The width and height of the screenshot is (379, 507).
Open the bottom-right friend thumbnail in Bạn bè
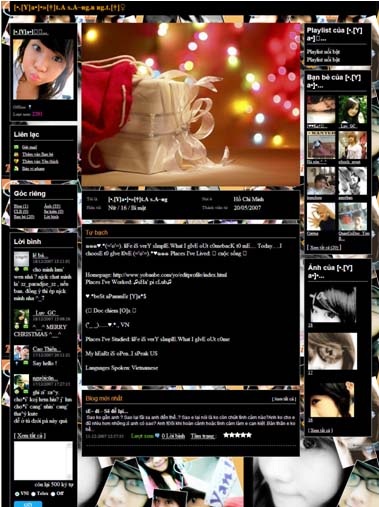click(x=353, y=217)
